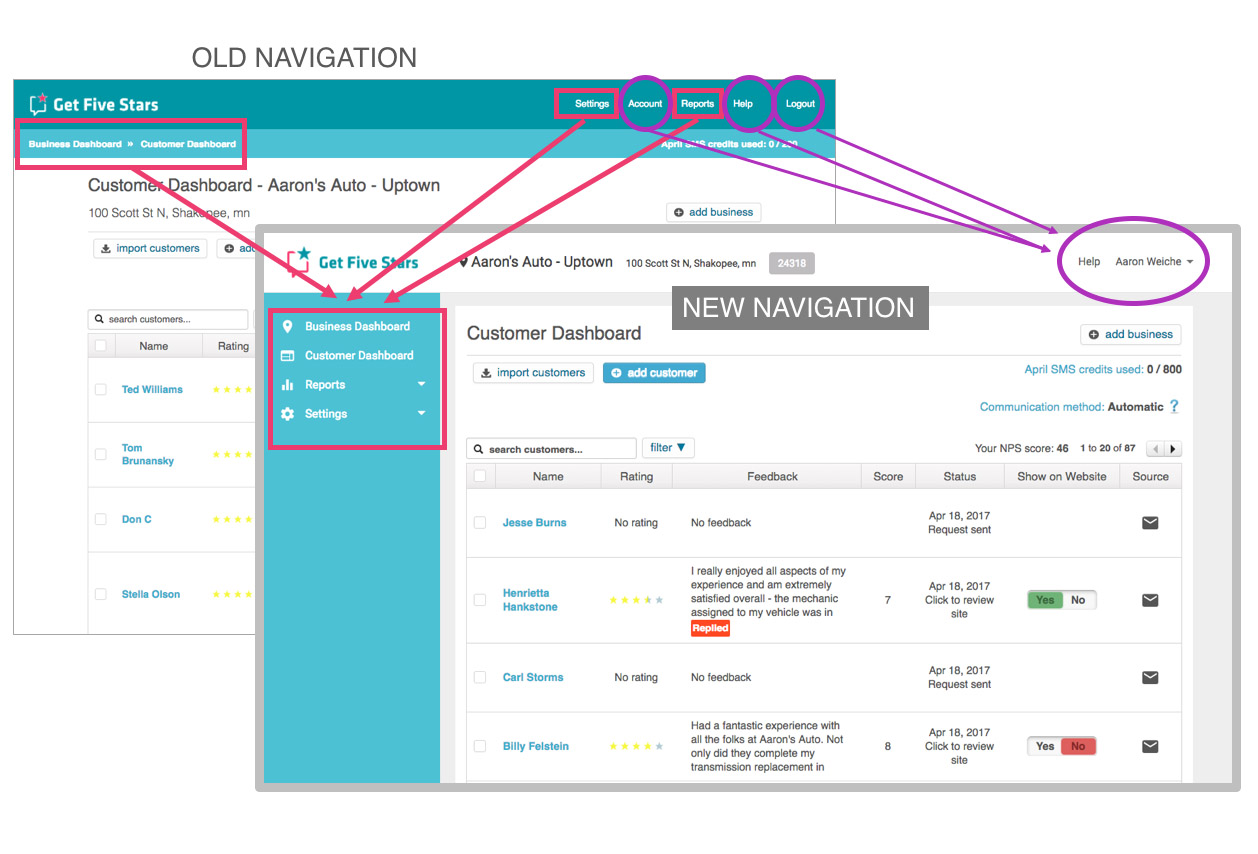
Task: Open Carl Storms customer record
Action: click(533, 677)
